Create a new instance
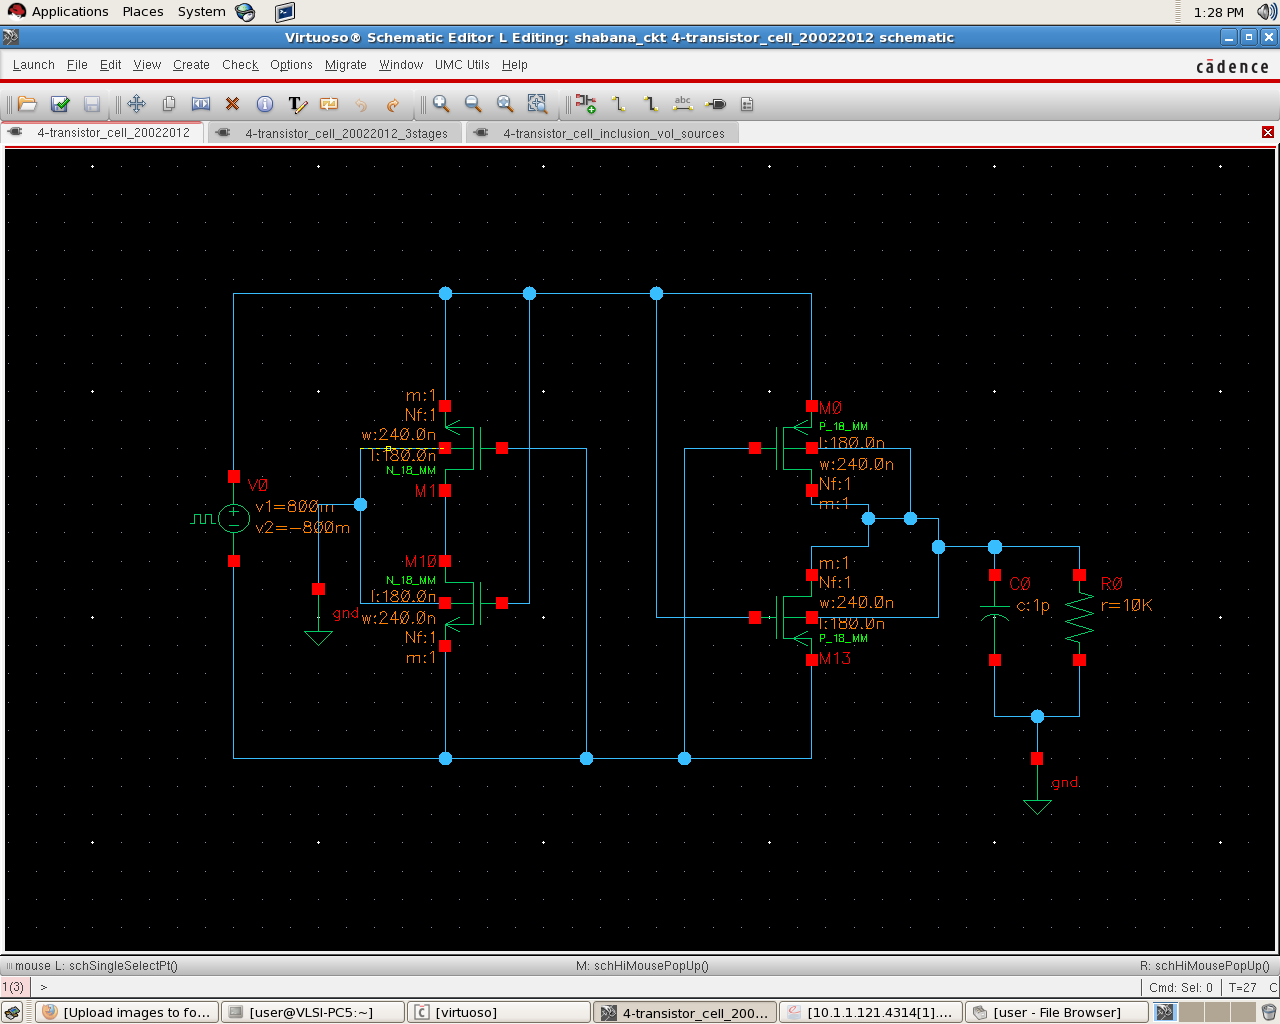Image resolution: width=1280 pixels, height=1024 pixels. [x=585, y=104]
